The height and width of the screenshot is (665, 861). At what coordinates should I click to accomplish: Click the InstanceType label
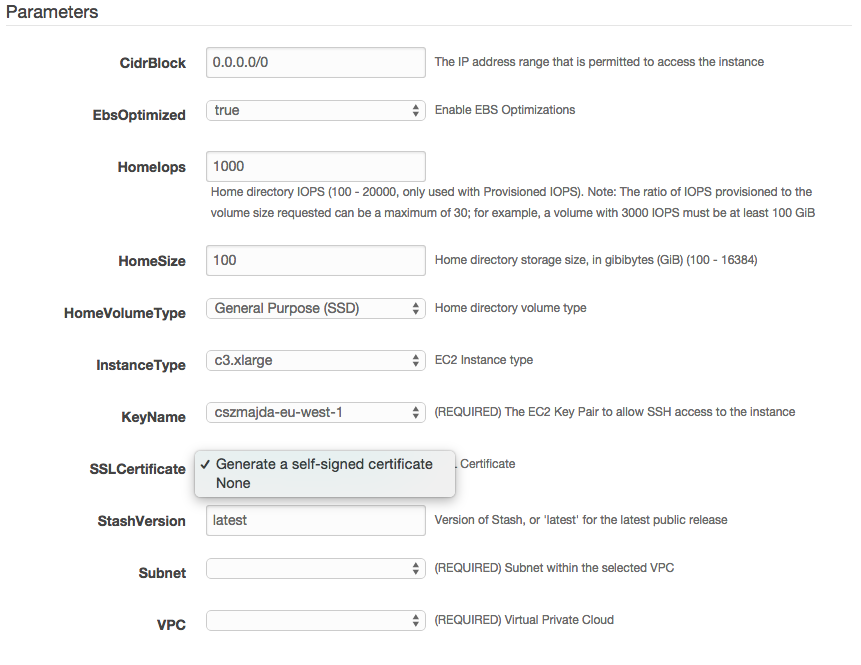[141, 365]
